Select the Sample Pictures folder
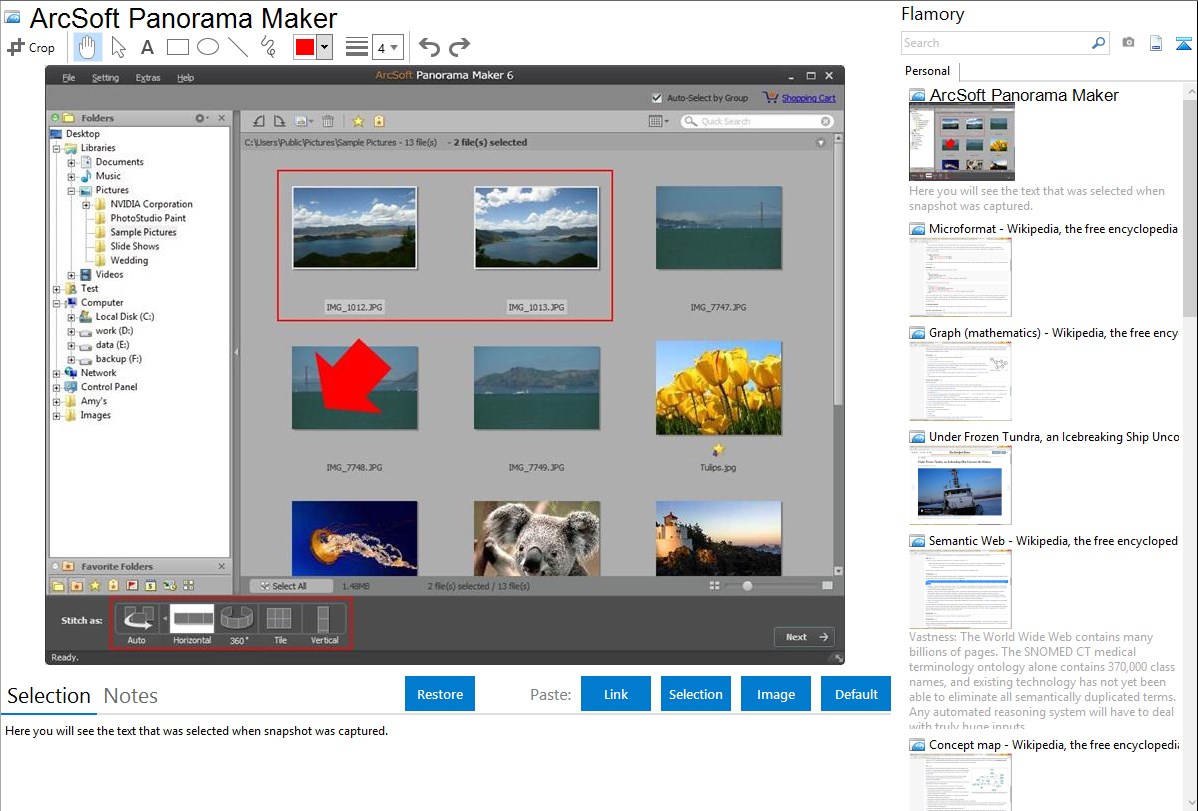 pyautogui.click(x=143, y=232)
